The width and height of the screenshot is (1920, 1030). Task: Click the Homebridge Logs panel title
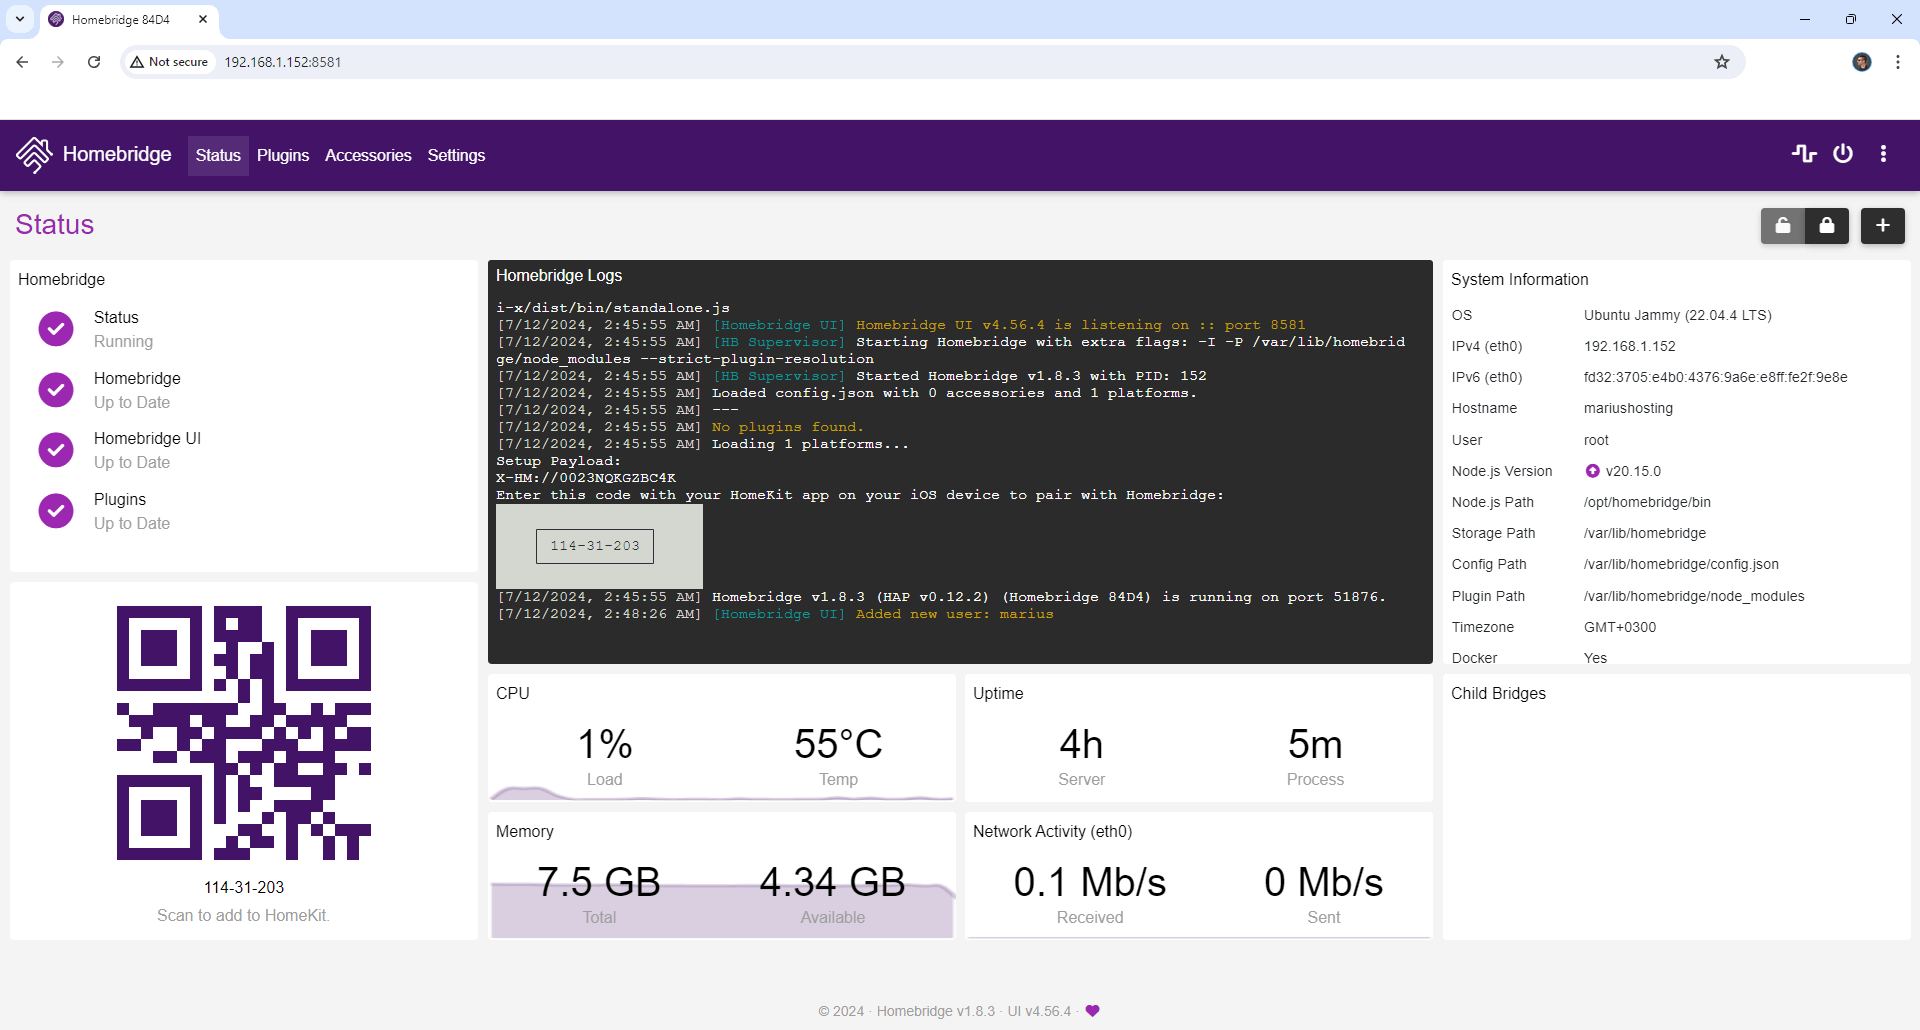pyautogui.click(x=559, y=276)
